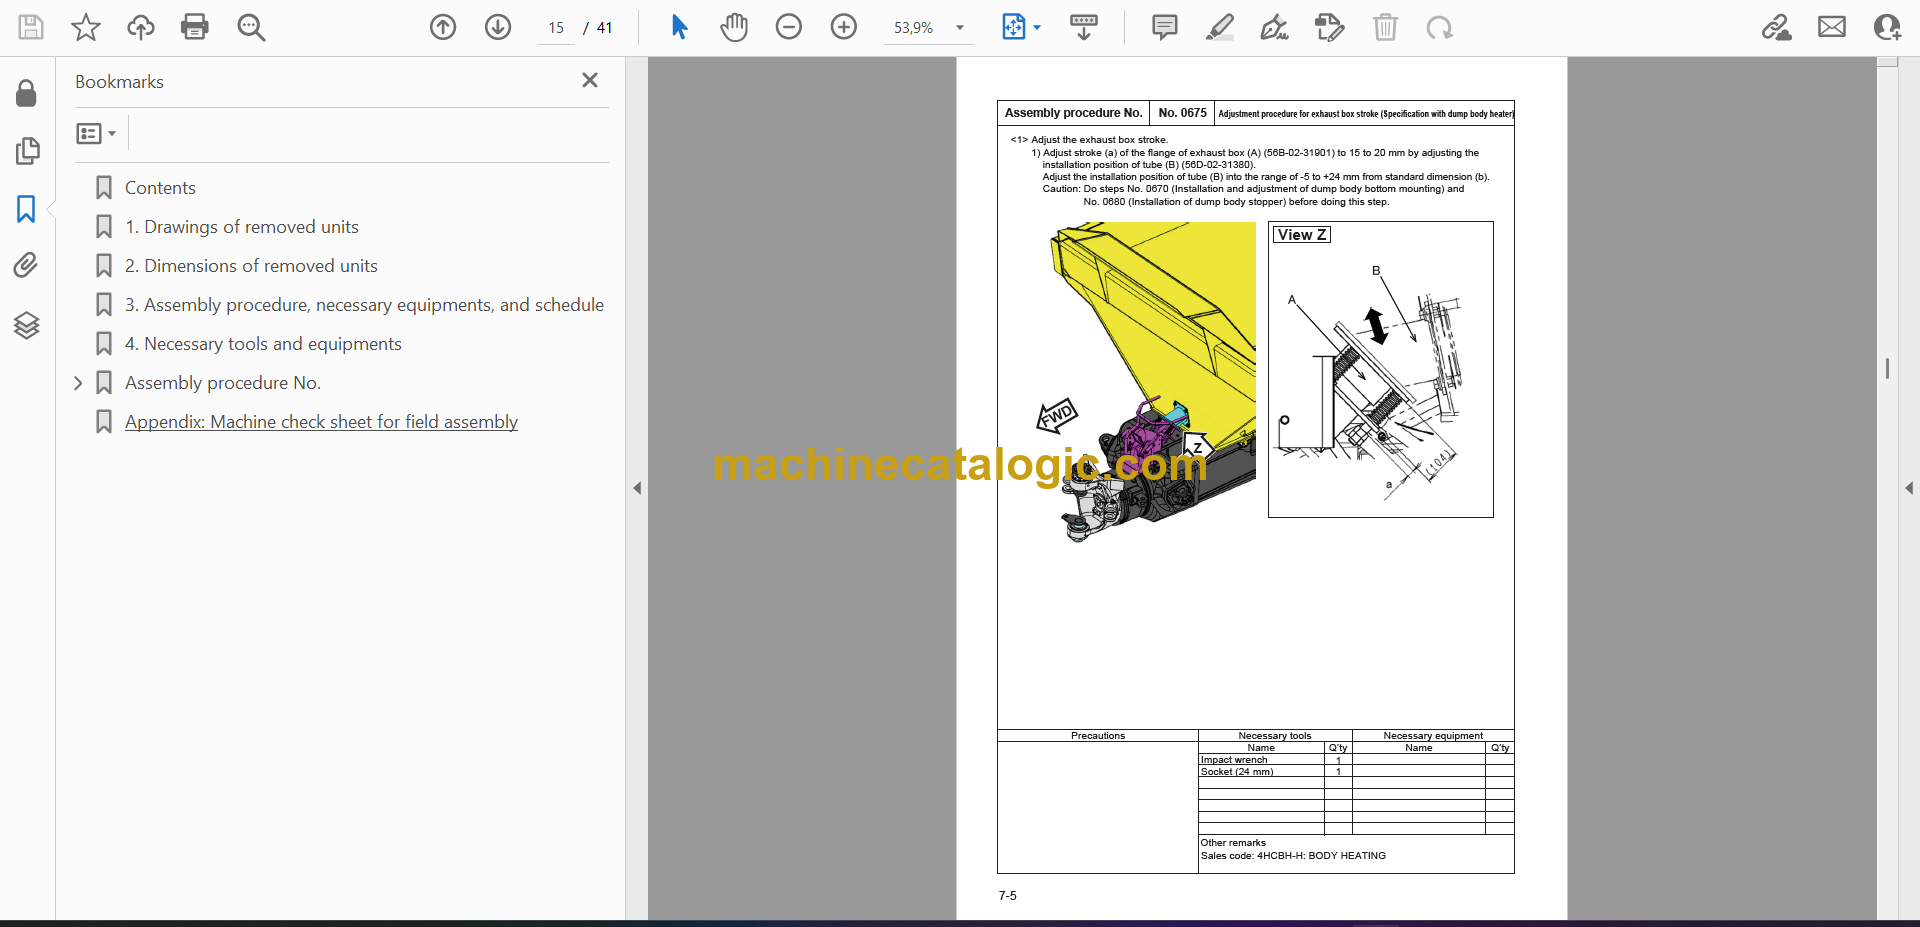The image size is (1920, 927).
Task: Add file to starred favorites
Action: 86,27
